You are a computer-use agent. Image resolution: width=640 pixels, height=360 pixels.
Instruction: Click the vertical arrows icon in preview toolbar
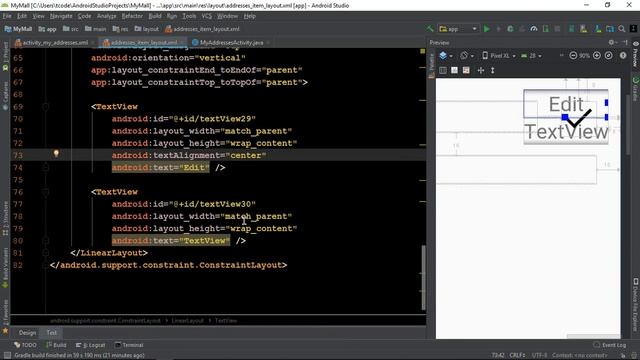point(493,70)
